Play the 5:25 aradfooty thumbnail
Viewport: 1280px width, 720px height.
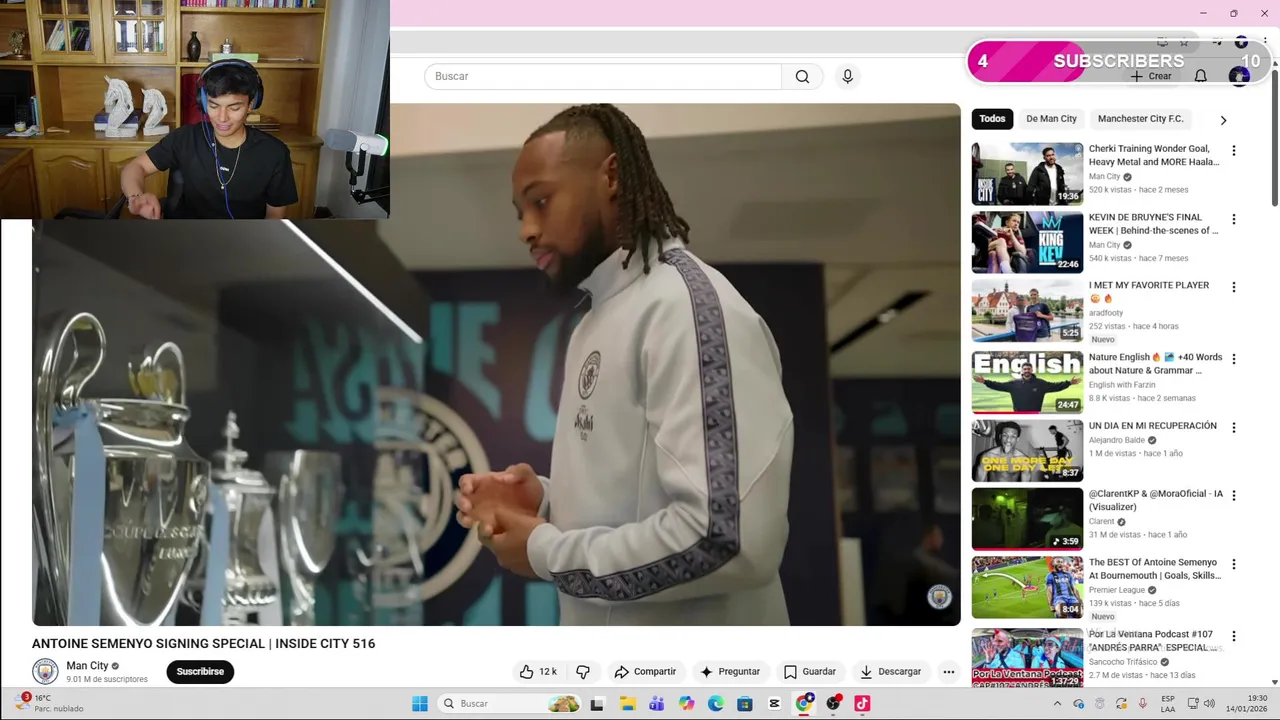(x=1027, y=310)
